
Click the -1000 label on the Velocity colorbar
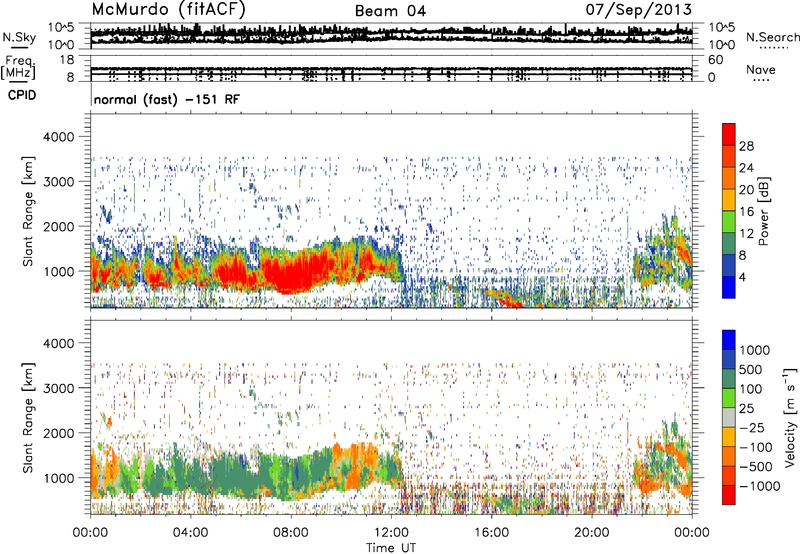(759, 486)
